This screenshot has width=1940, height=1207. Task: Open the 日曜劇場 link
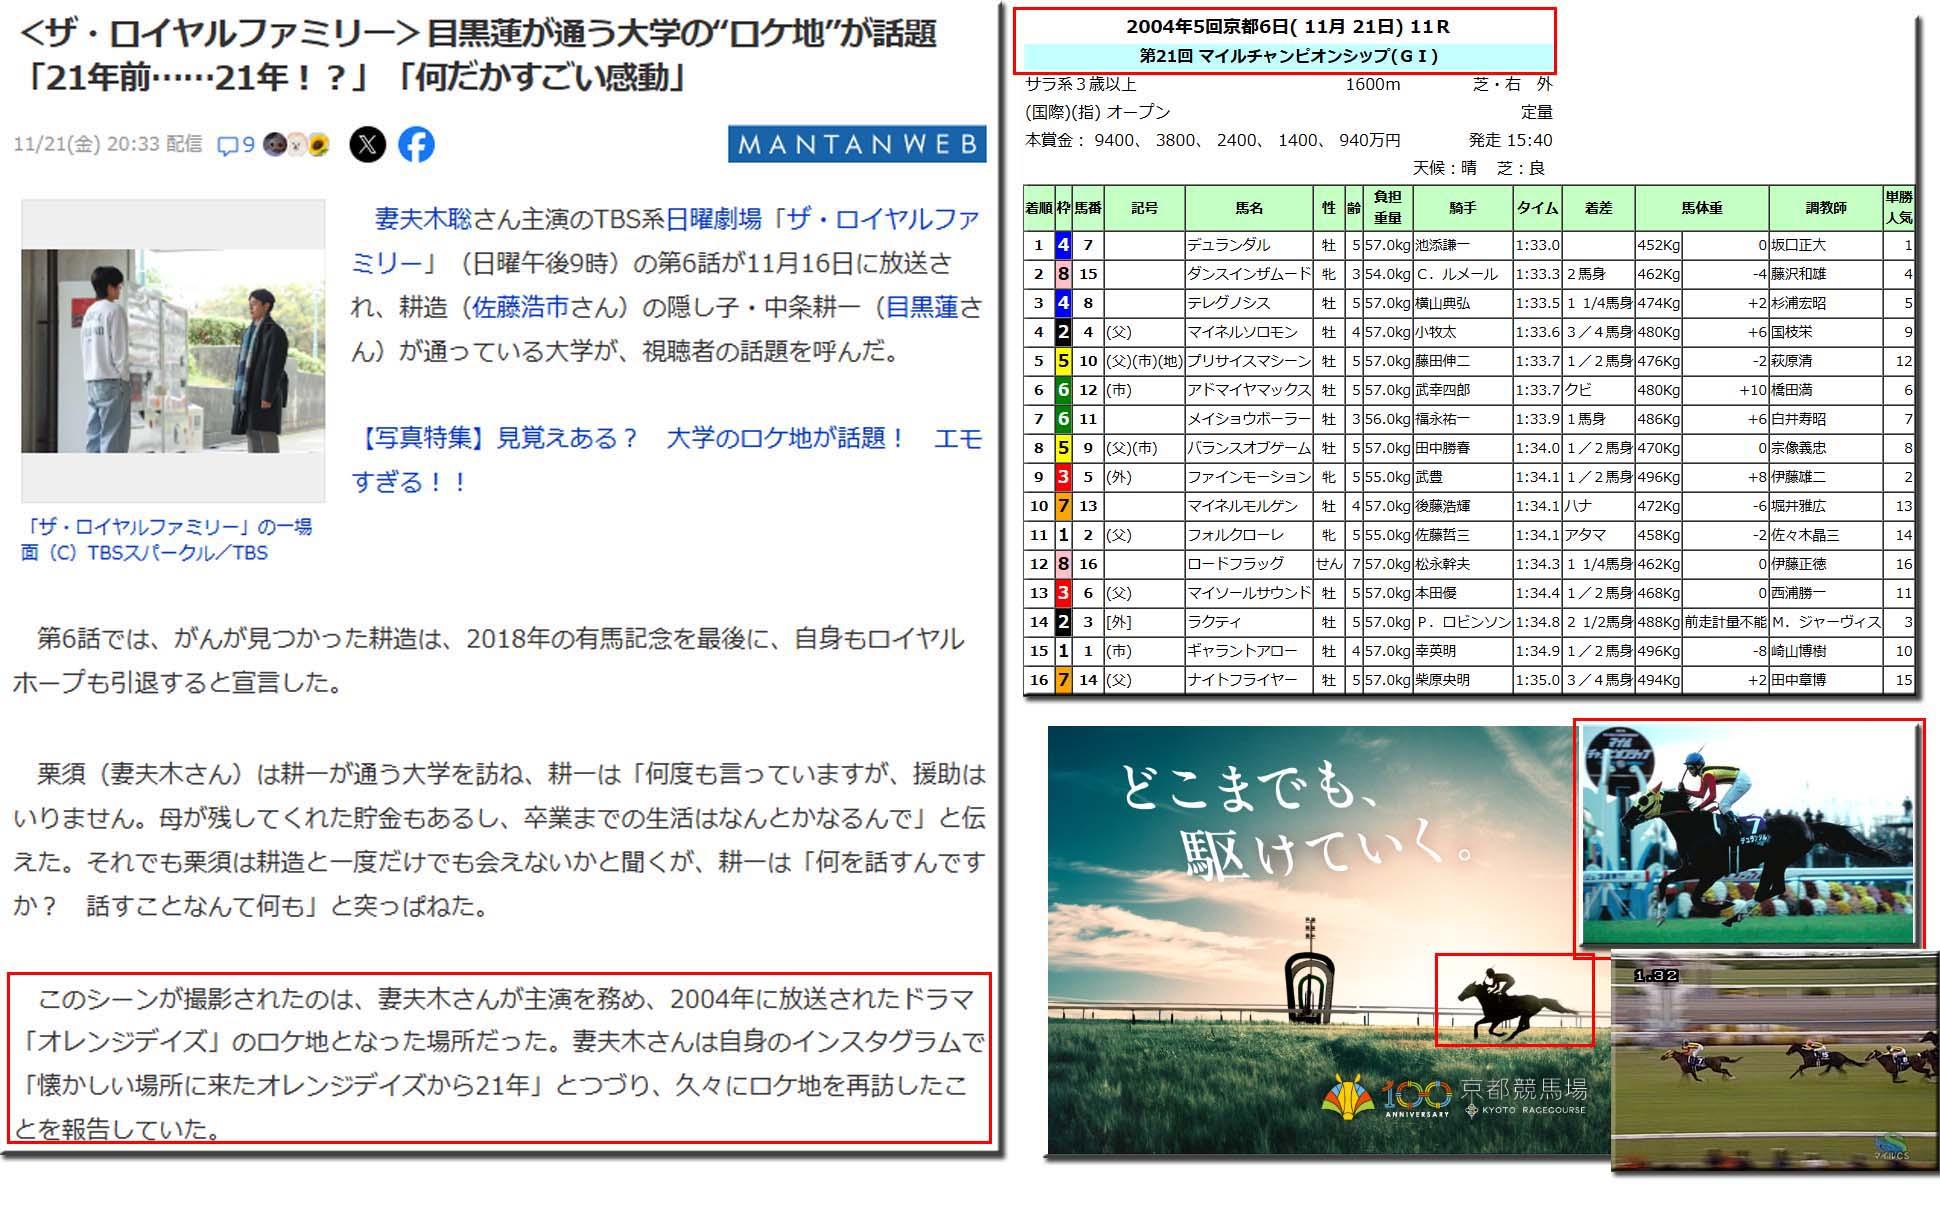pos(713,219)
